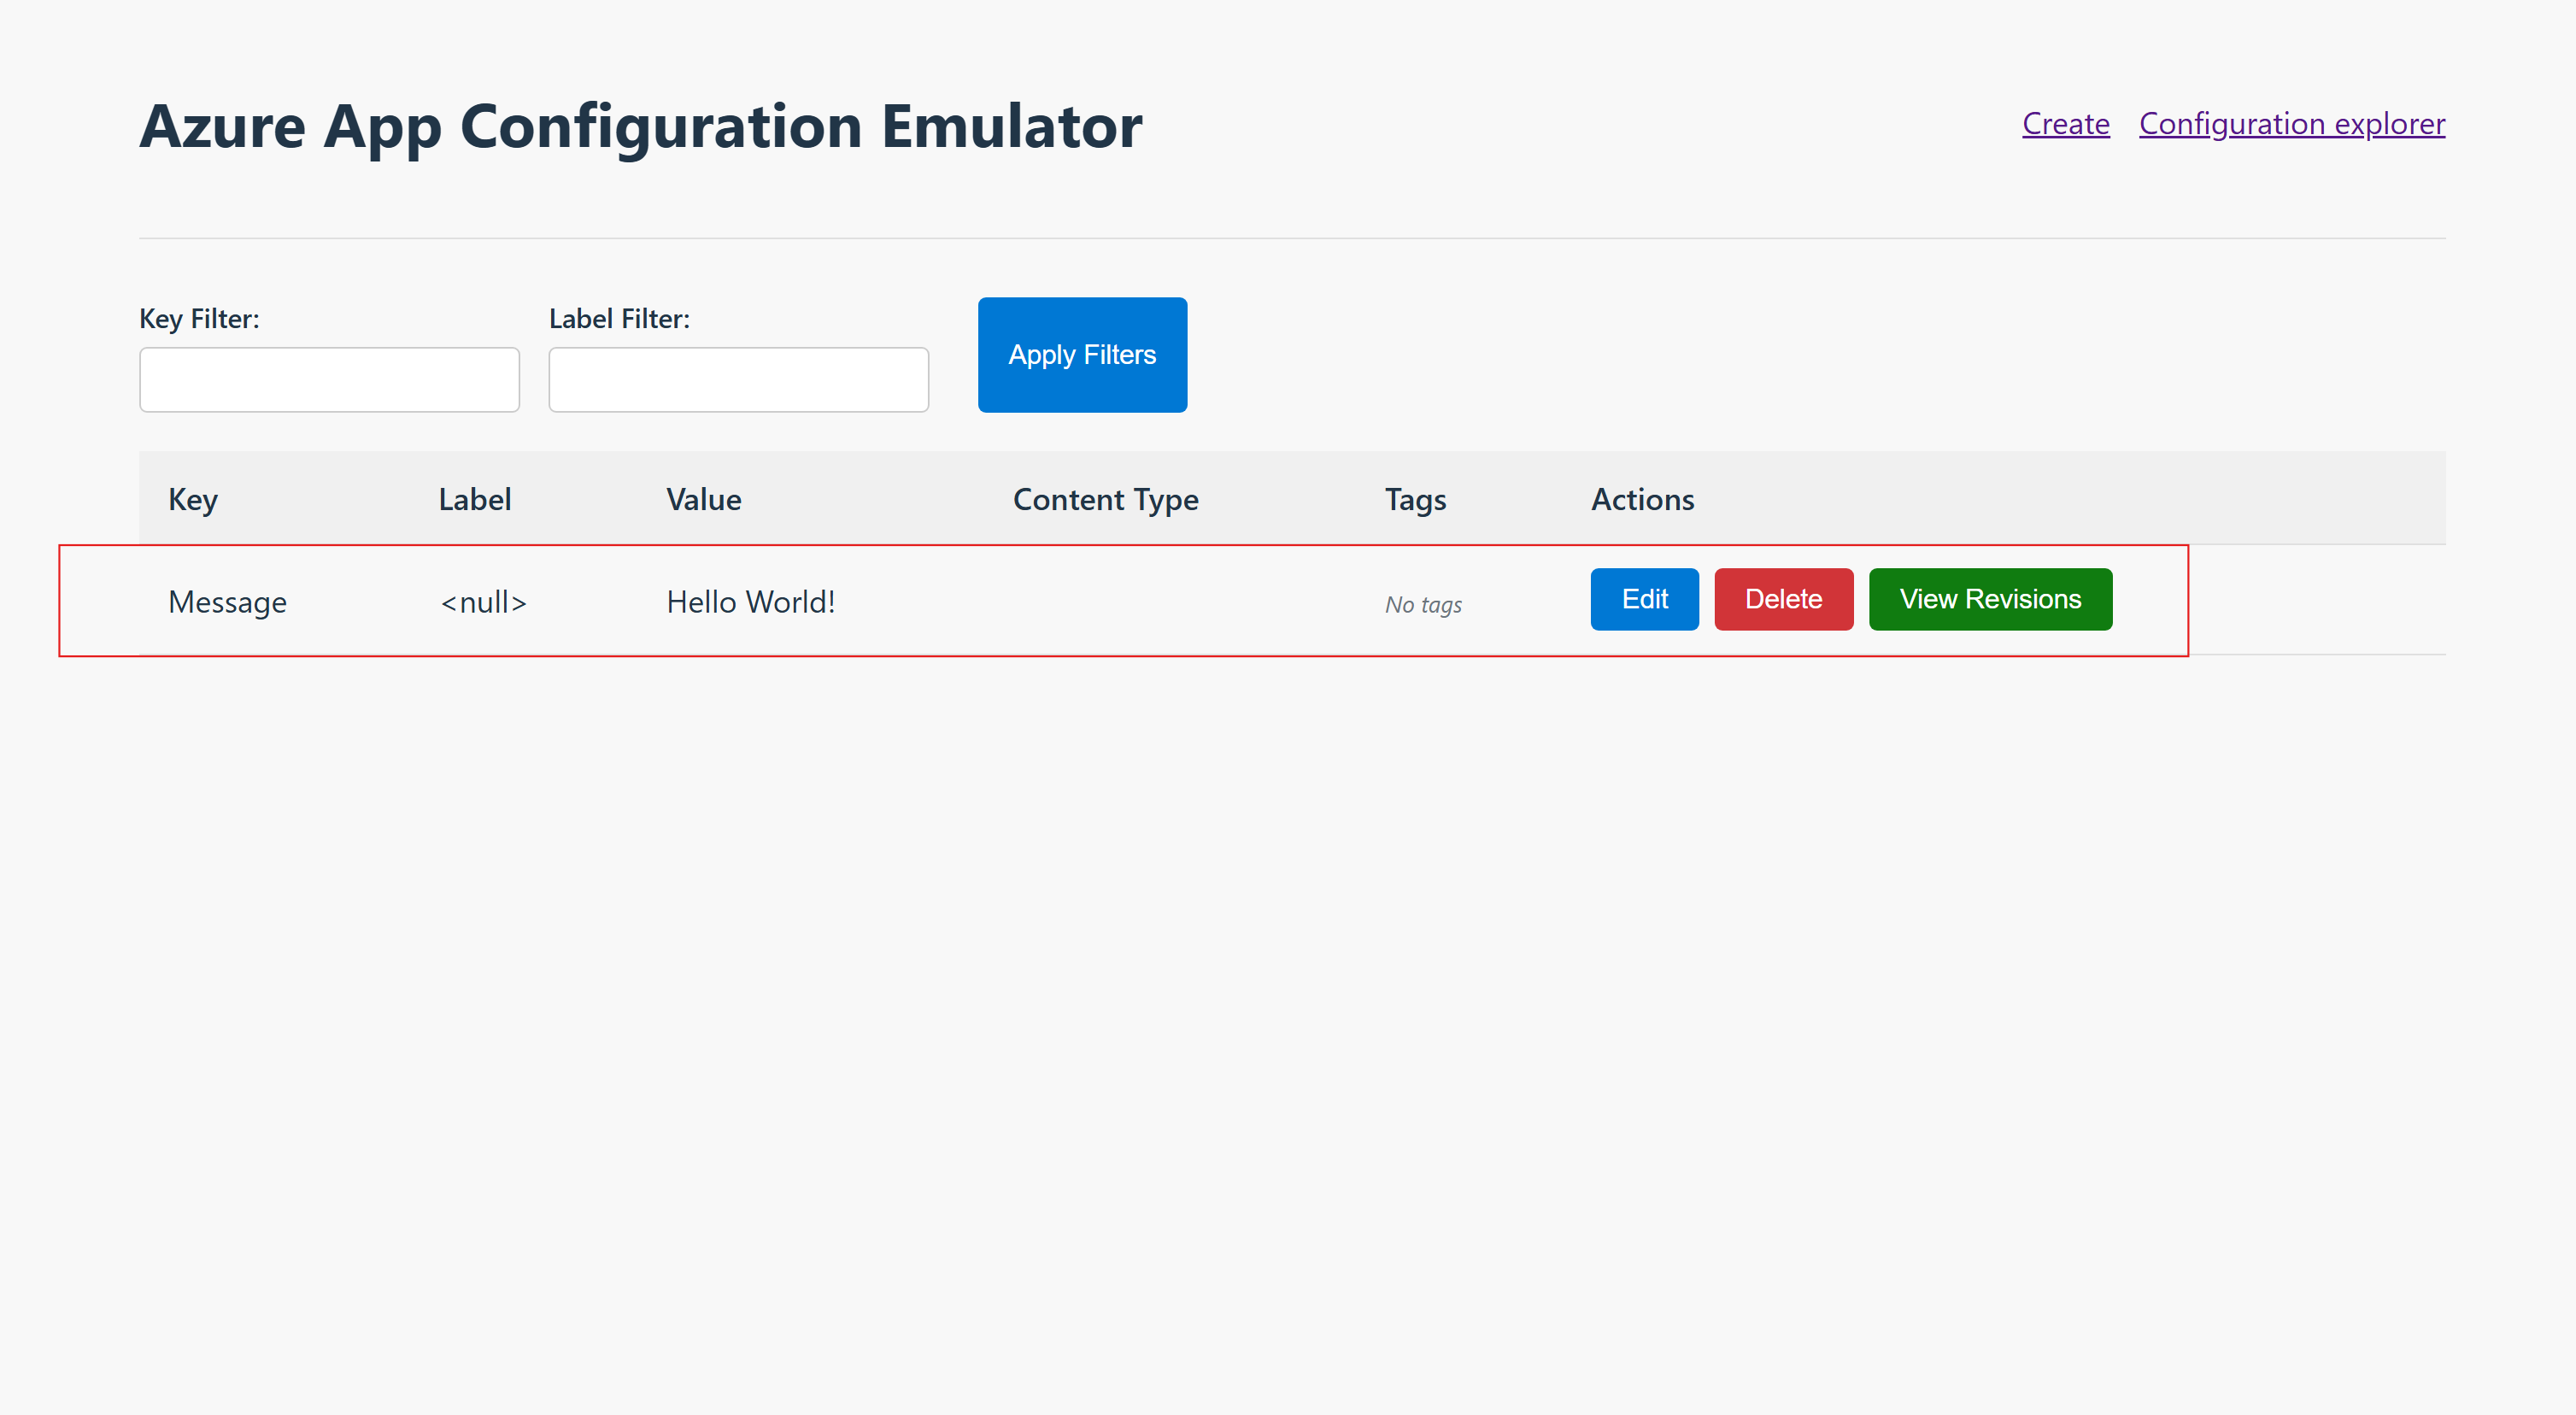Select the Label column header
The width and height of the screenshot is (2576, 1415).
click(474, 499)
